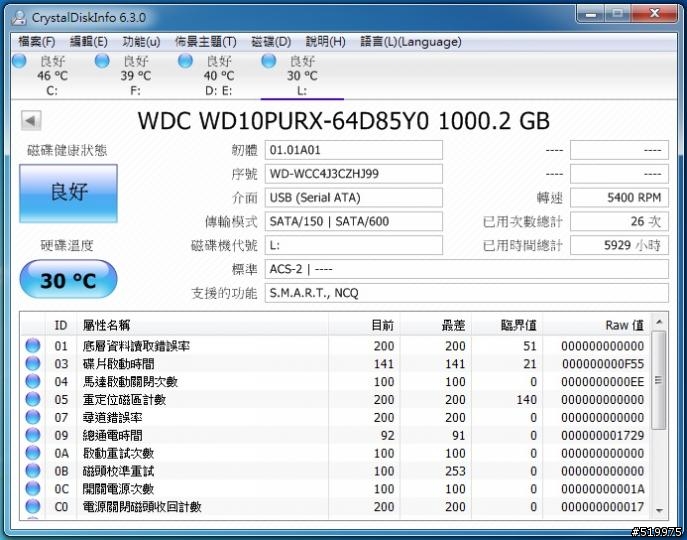Viewport: 687px width, 540px height.
Task: Click the transfer mode field SATA/150 | SATA/600
Action: [x=354, y=221]
